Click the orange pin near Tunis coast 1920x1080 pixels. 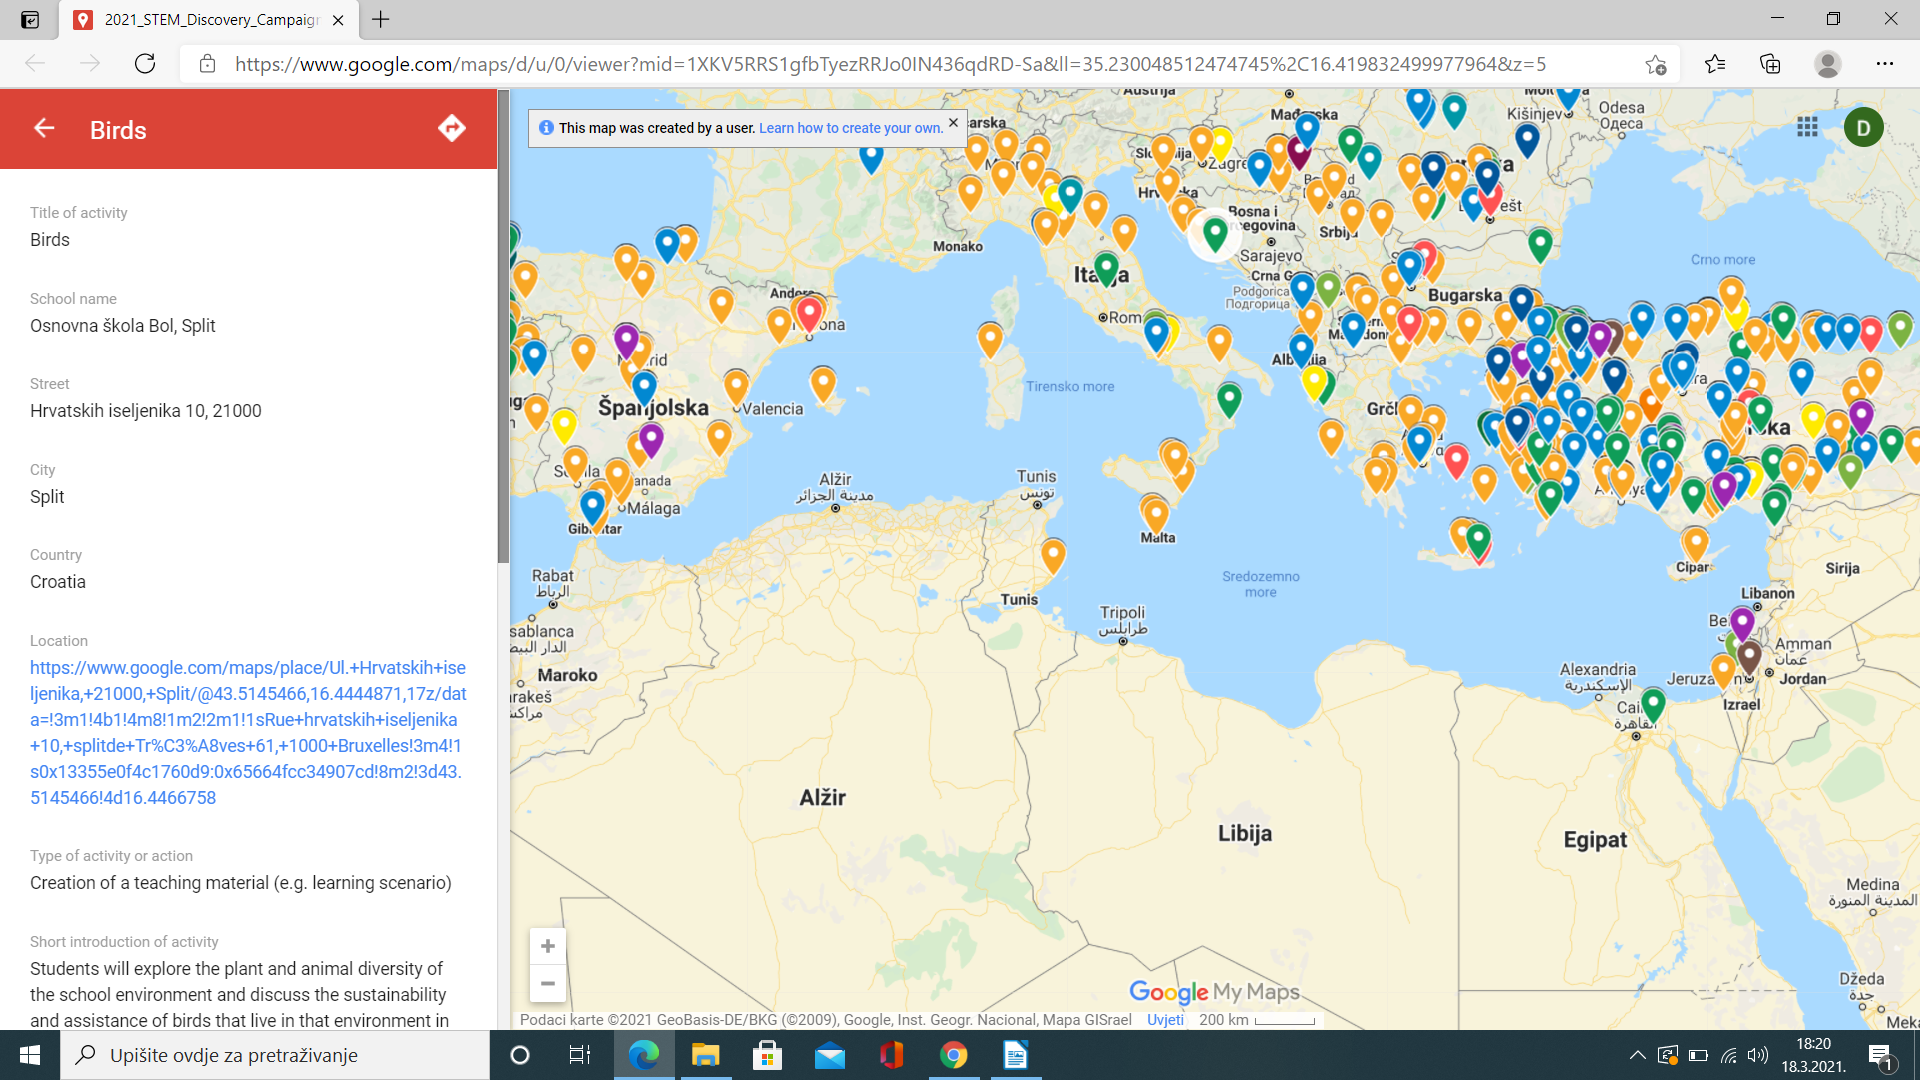coord(1053,555)
